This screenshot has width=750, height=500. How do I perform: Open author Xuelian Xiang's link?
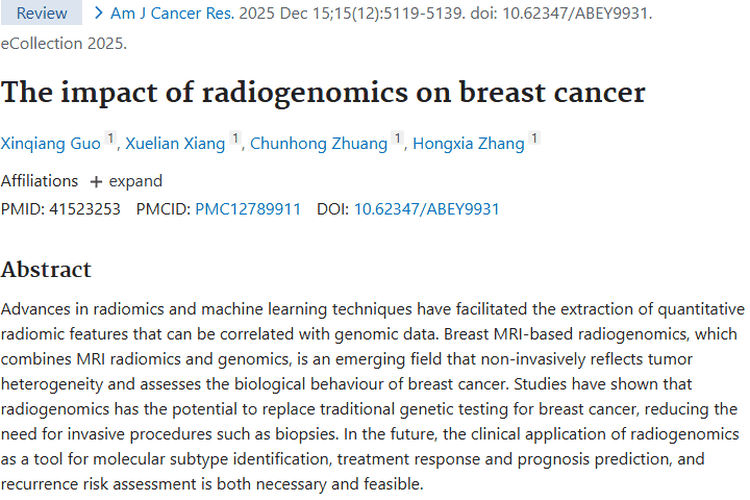pyautogui.click(x=175, y=144)
